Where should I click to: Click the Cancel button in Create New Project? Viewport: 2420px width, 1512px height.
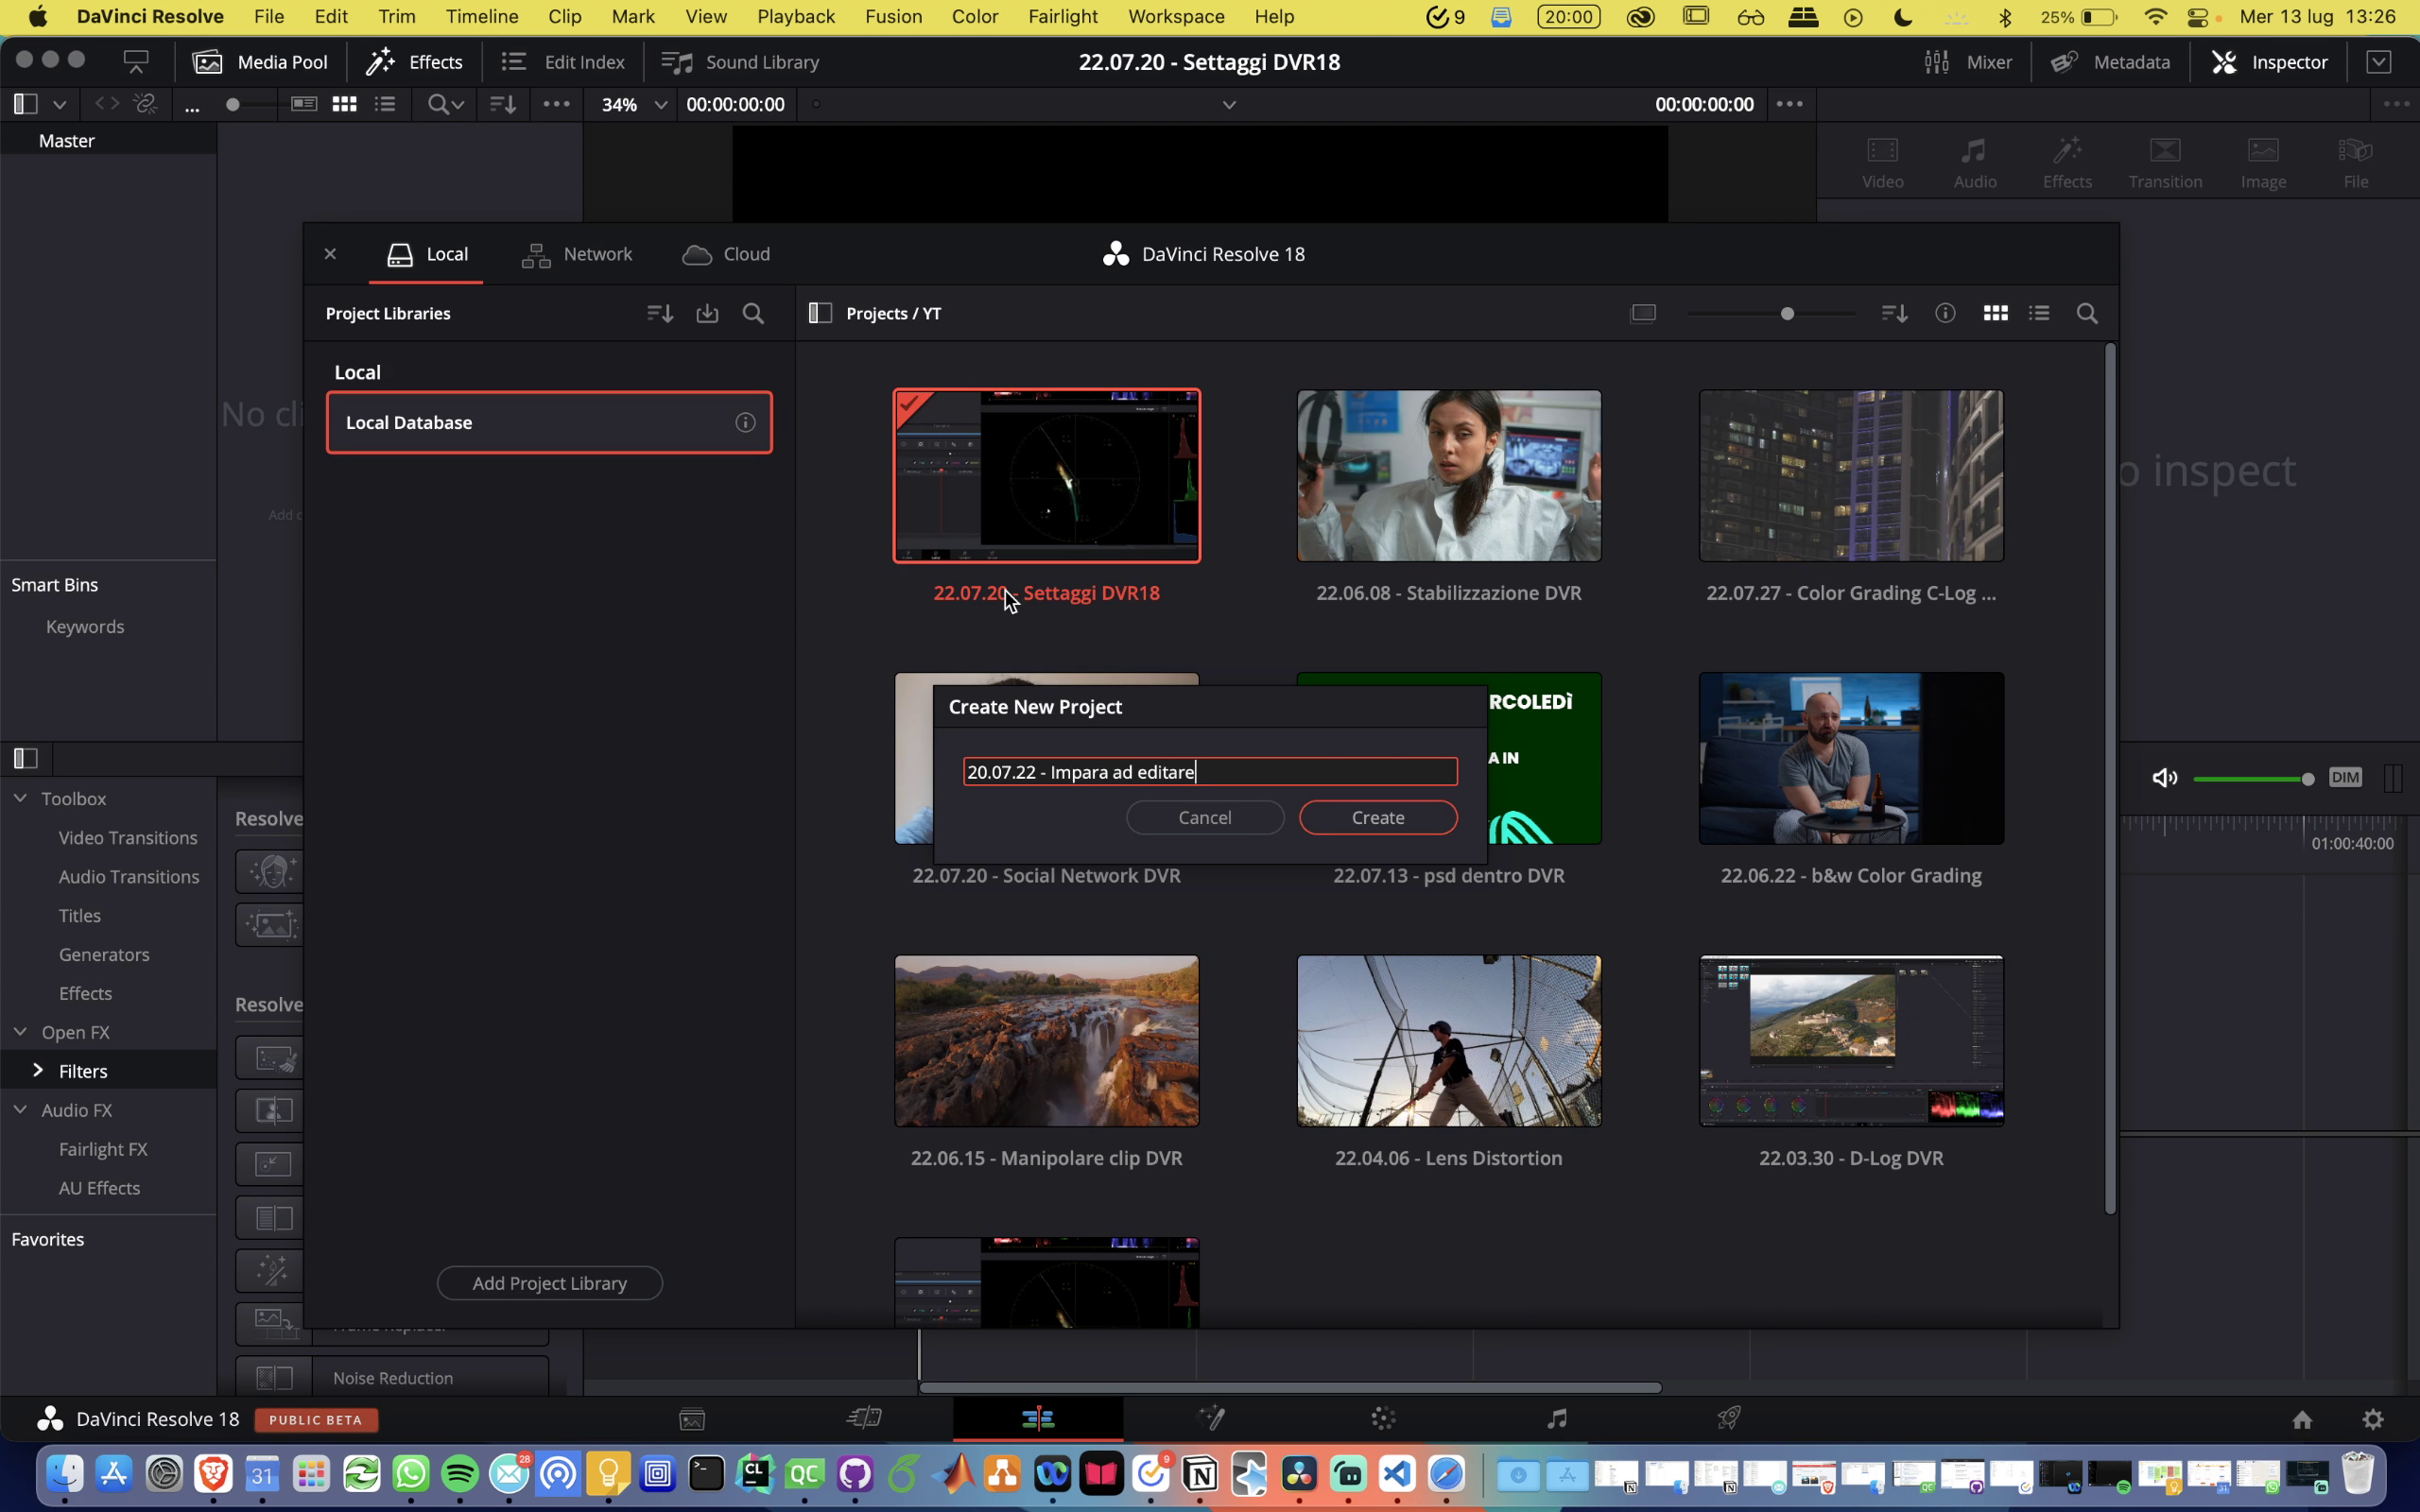tap(1205, 817)
